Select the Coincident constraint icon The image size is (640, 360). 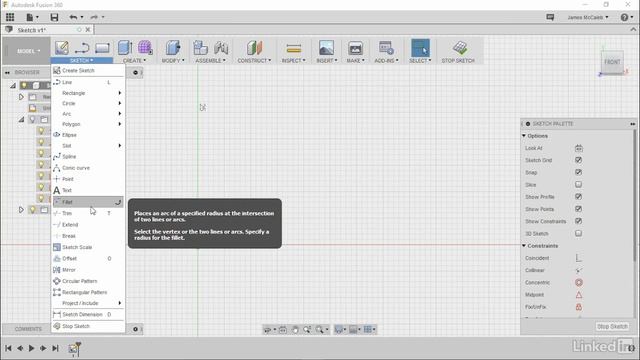tap(578, 258)
